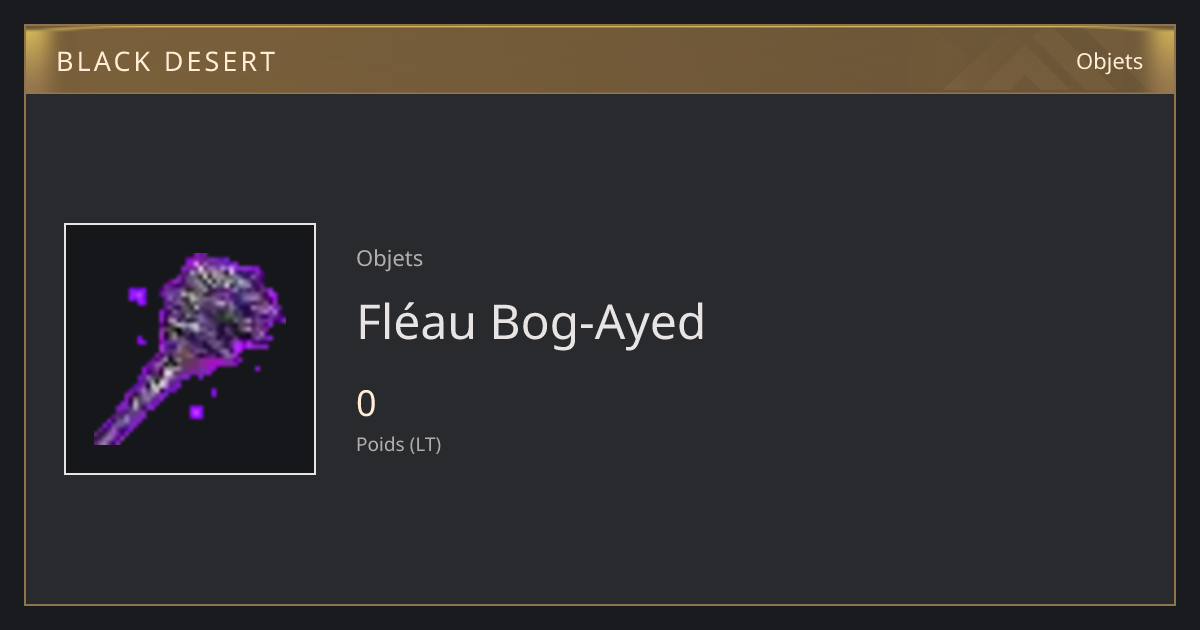The image size is (1200, 630).
Task: Click the Fléau Bog-Ayed item title
Action: (x=531, y=322)
